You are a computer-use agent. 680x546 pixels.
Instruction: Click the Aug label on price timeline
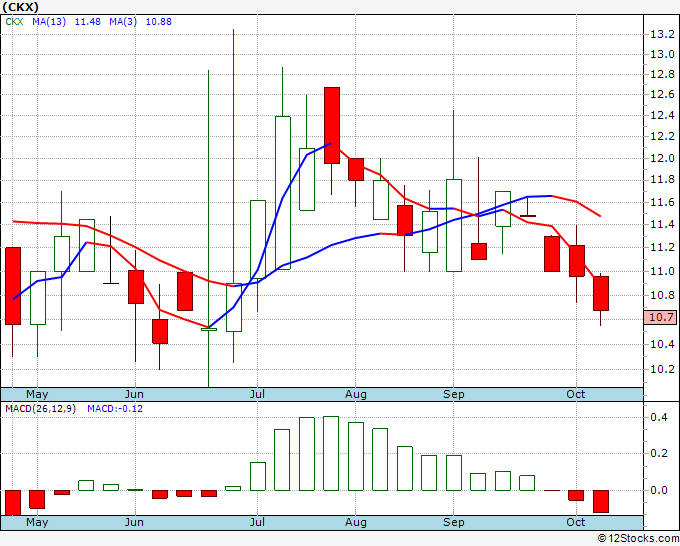pyautogui.click(x=356, y=394)
